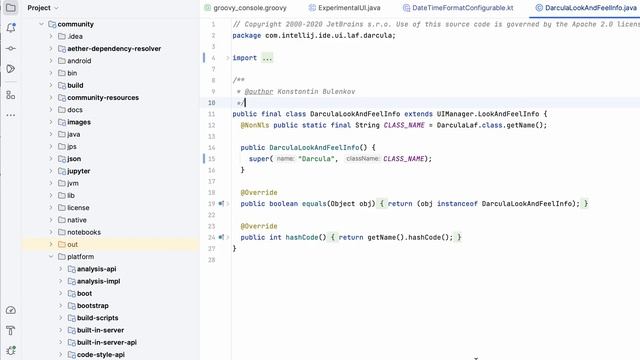The height and width of the screenshot is (360, 640).
Task: Click line number 11 in gutter
Action: pos(211,114)
